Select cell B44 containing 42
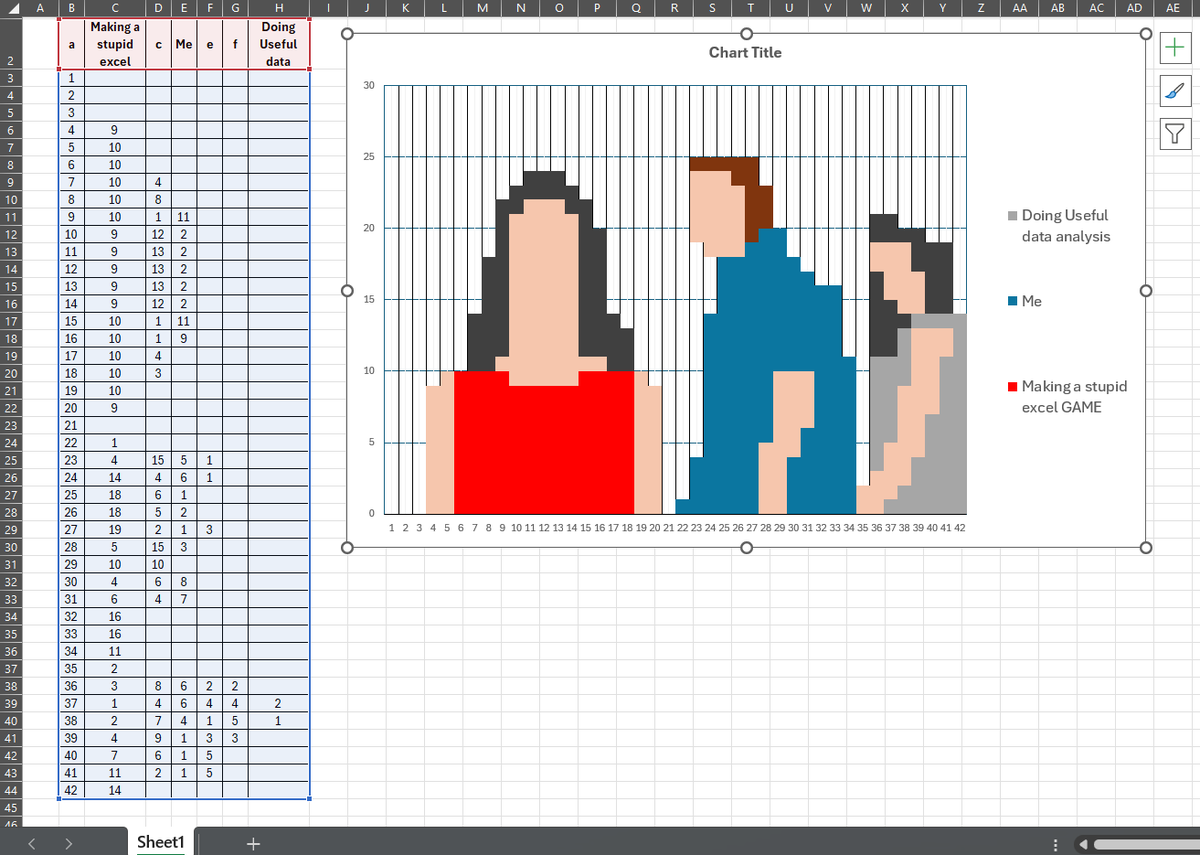1200x855 pixels. [70, 790]
